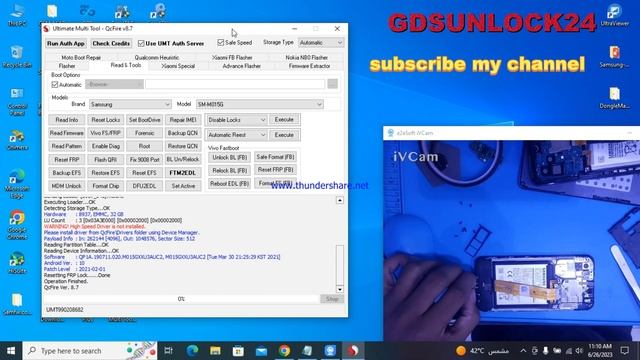
Task: Open Google Chrome on the taskbar
Action: (284, 351)
